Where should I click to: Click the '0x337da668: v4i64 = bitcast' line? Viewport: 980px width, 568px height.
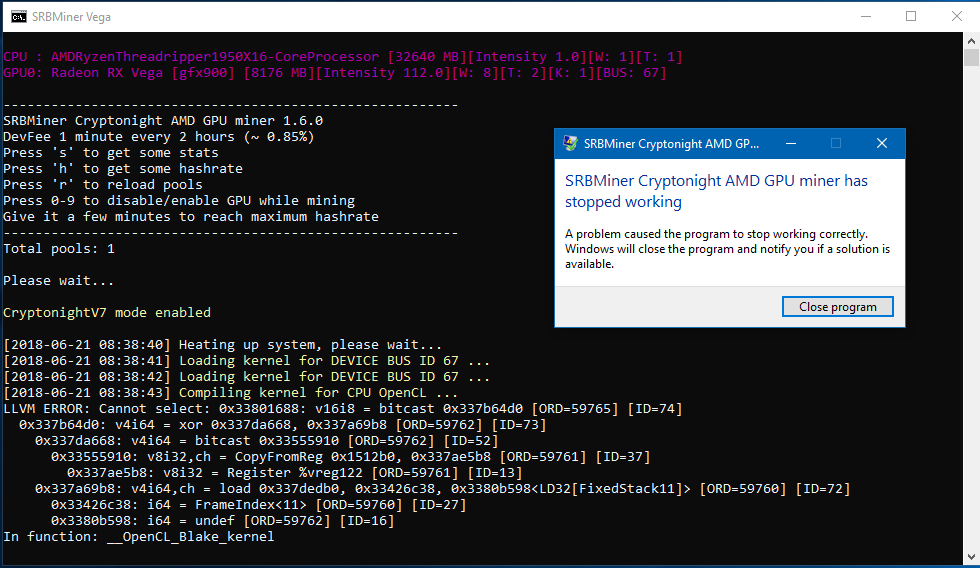pyautogui.click(x=267, y=441)
